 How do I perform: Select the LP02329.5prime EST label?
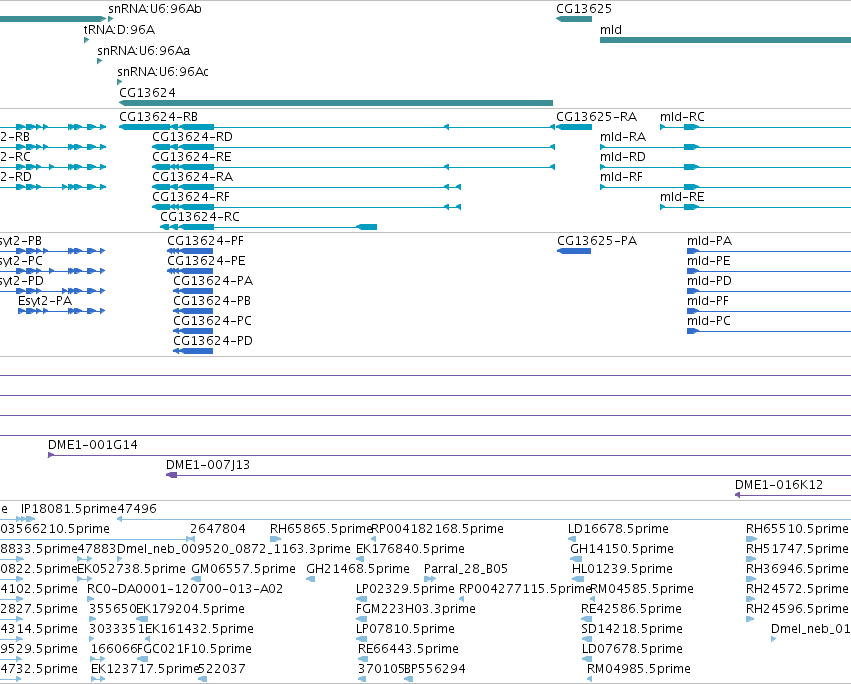405,590
